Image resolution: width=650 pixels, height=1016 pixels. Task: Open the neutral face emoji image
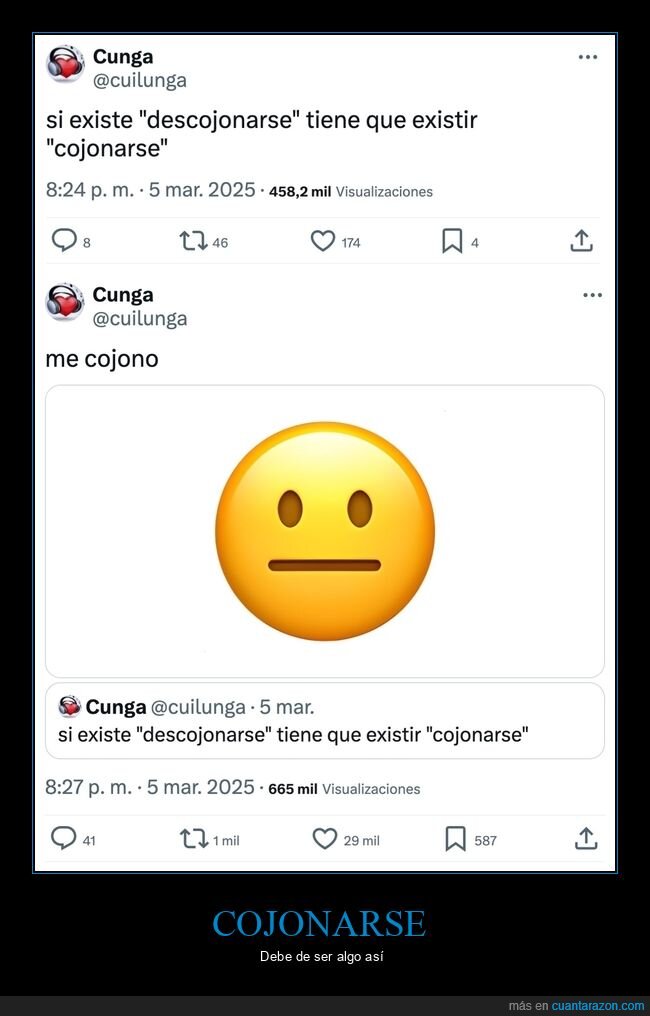pos(325,531)
